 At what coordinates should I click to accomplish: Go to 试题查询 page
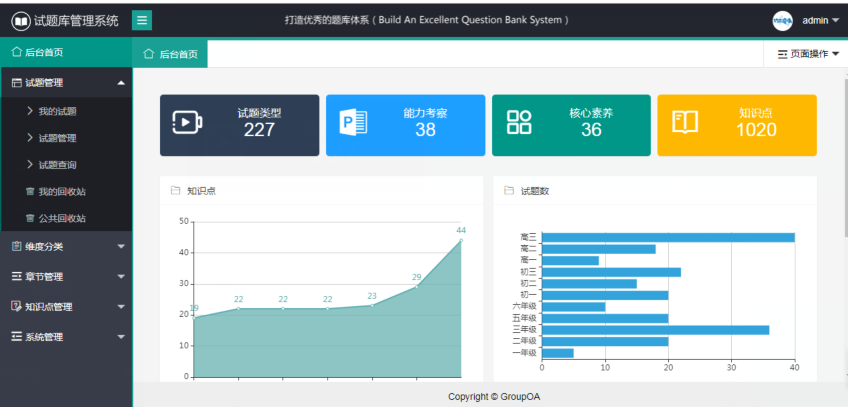pyautogui.click(x=57, y=165)
